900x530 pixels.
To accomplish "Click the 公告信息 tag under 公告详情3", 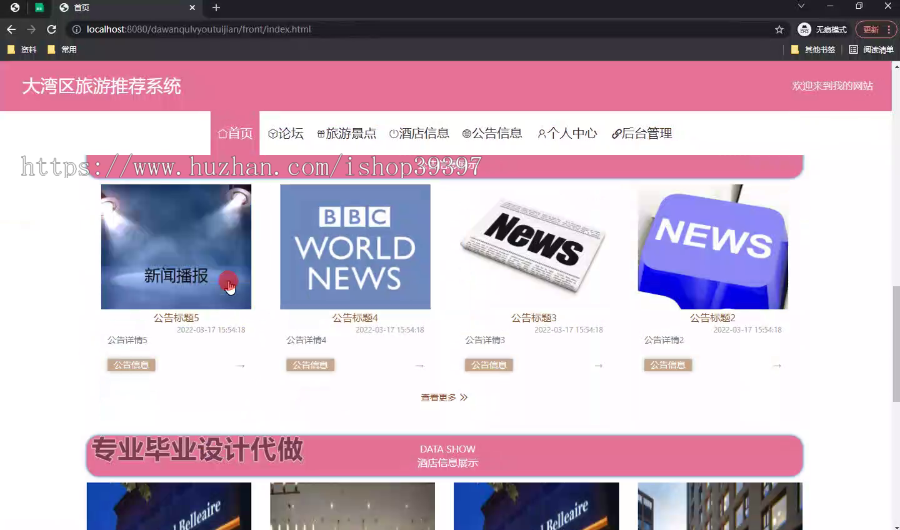I will [x=489, y=365].
